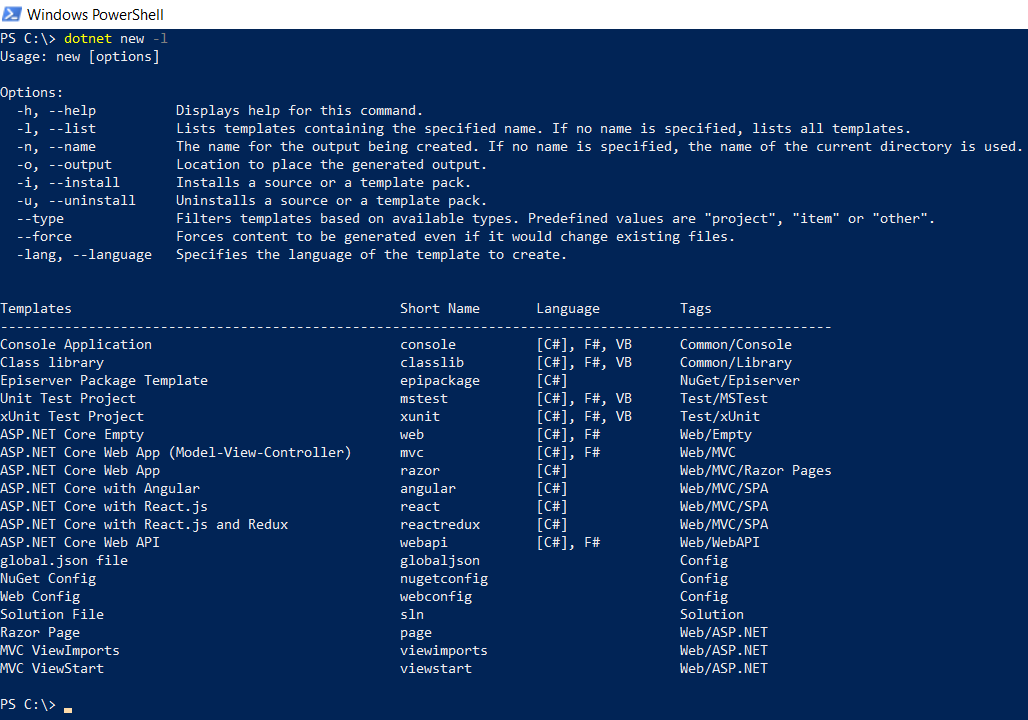The height and width of the screenshot is (720, 1028).
Task: Click the '--type' option
Action: 41,218
